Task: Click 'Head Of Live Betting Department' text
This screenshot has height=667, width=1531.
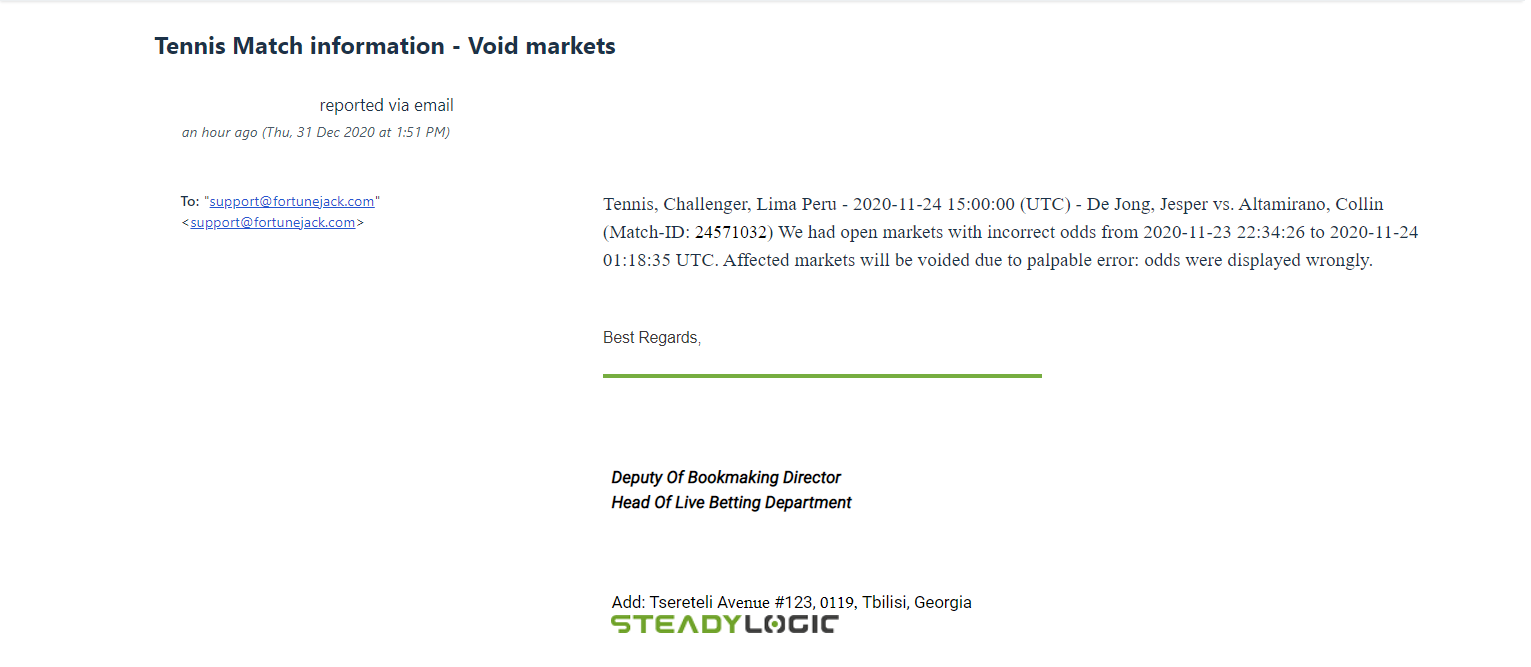Action: pos(731,503)
